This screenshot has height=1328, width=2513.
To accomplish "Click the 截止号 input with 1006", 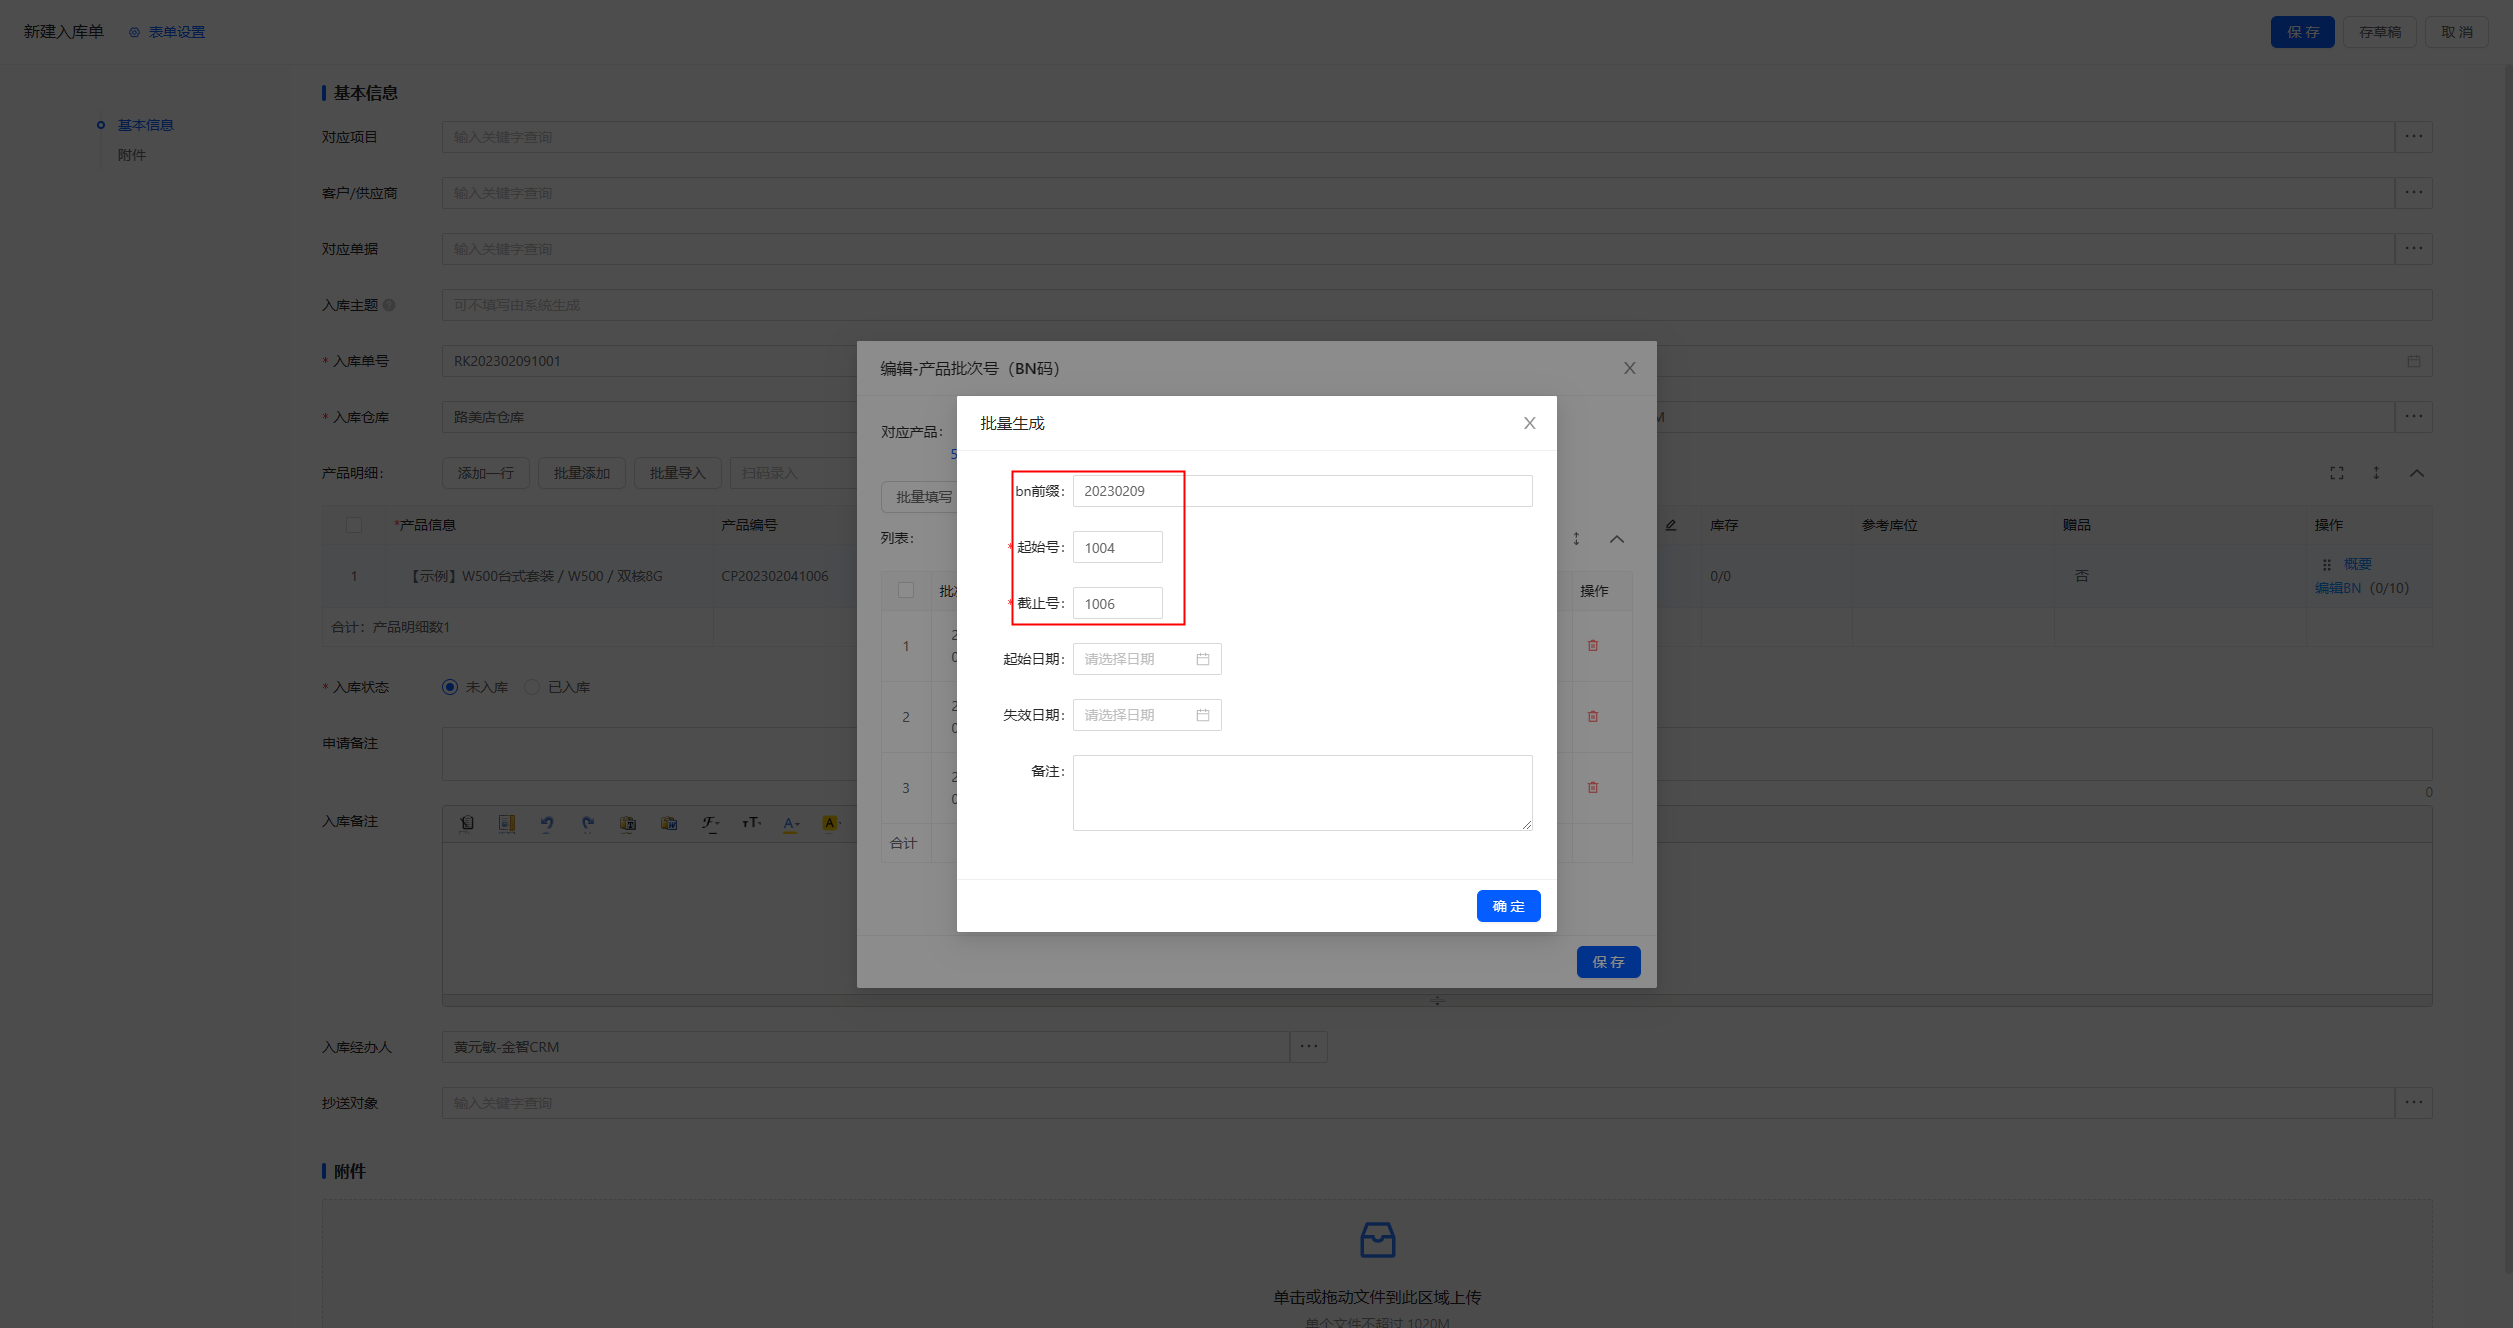I will pyautogui.click(x=1117, y=603).
